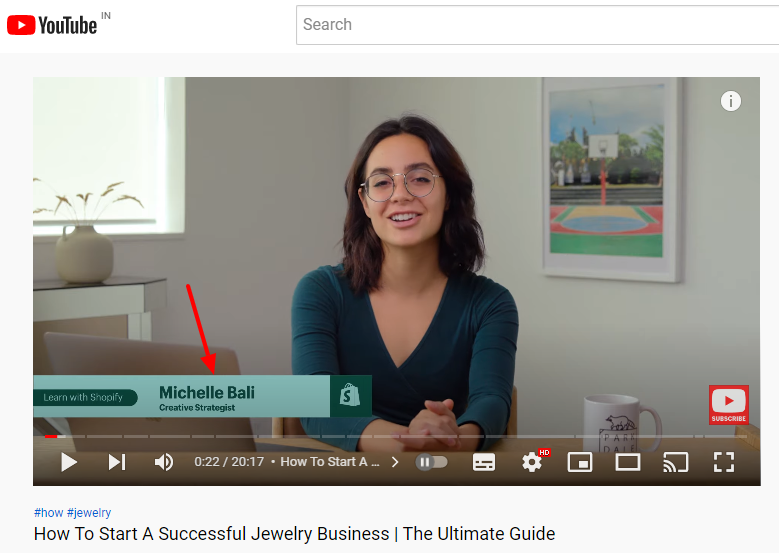
Task: Play the video with the play button
Action: [x=69, y=462]
